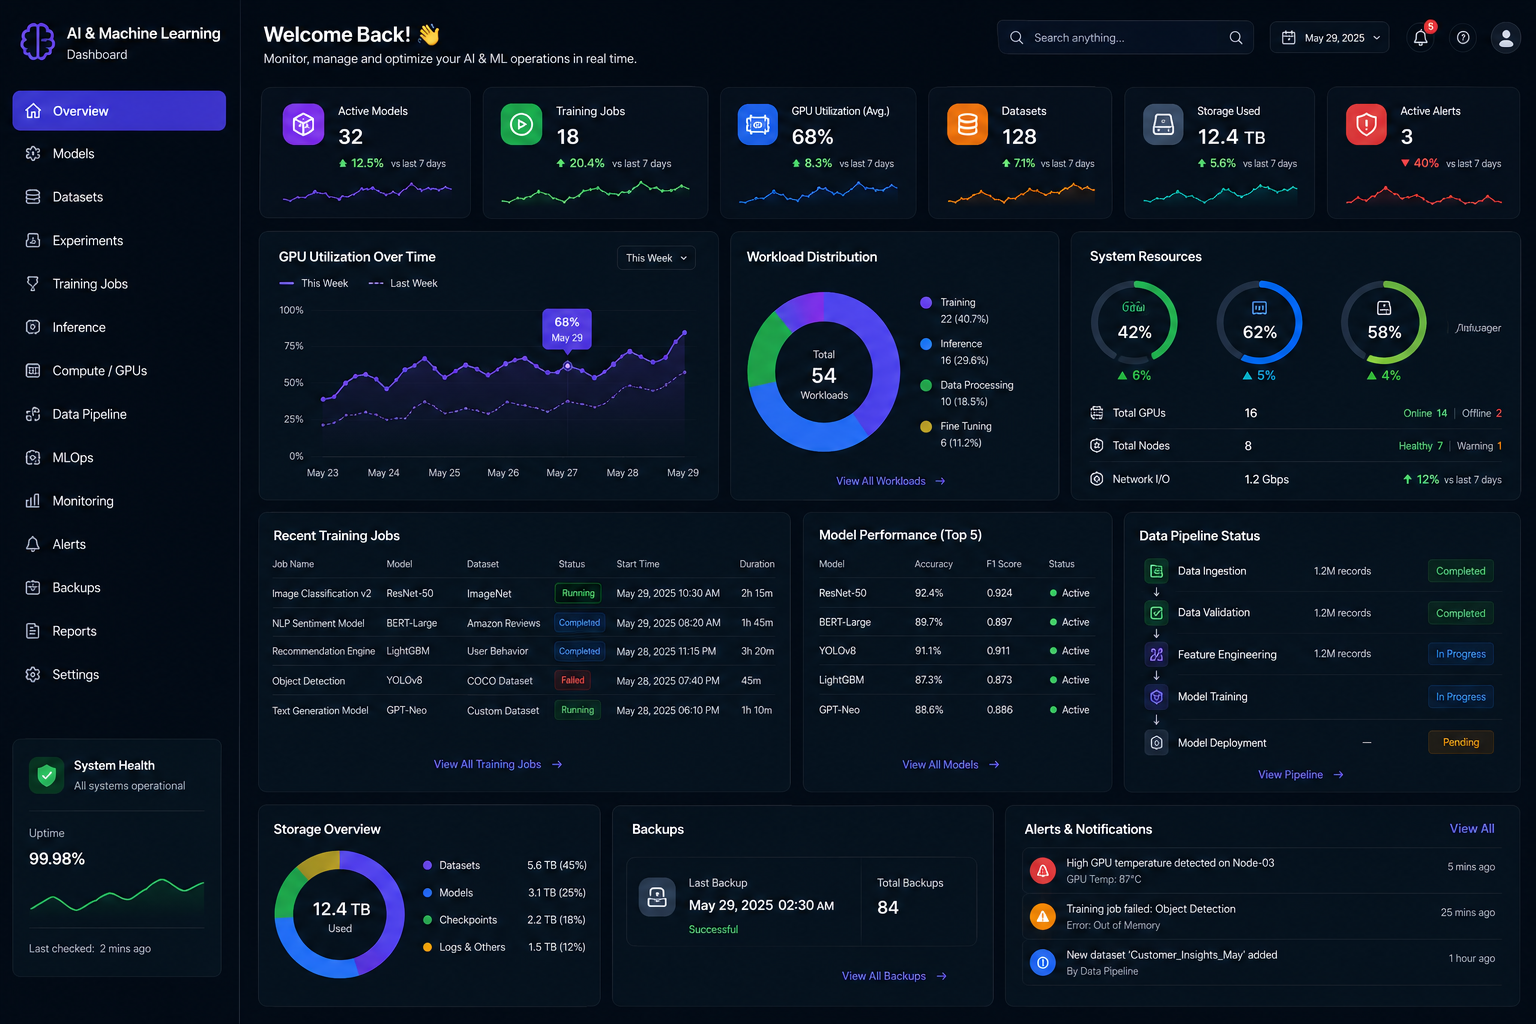This screenshot has height=1024, width=1536.
Task: Click the Total Nodes icon
Action: pyautogui.click(x=1096, y=446)
